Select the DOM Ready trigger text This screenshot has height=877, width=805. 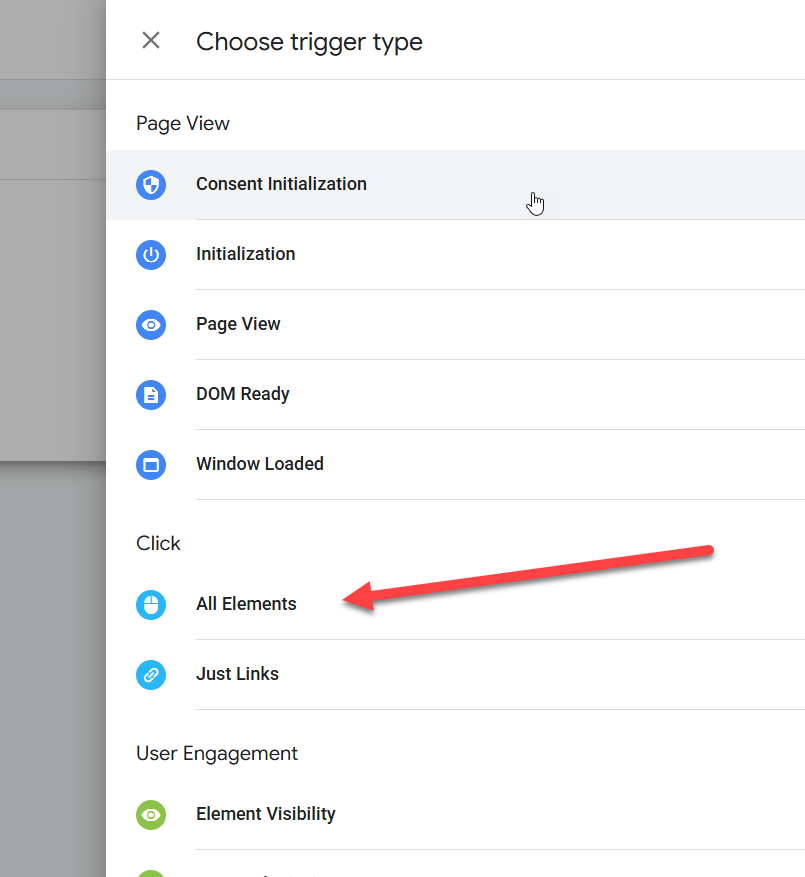click(x=242, y=394)
